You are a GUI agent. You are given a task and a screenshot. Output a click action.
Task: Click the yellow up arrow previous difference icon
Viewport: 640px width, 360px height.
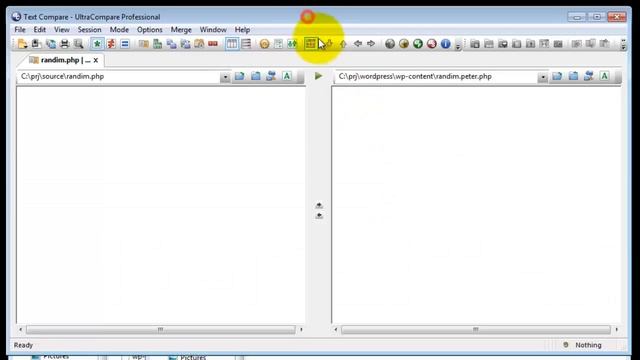[343, 44]
